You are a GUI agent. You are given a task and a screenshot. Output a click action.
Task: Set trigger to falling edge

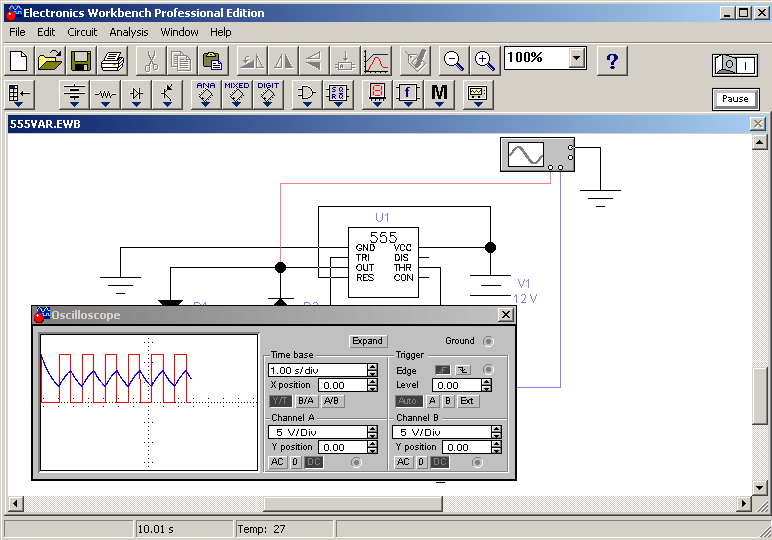(463, 370)
